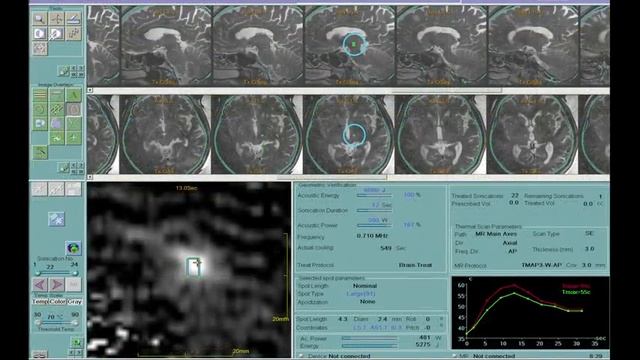Click the axial thumbnail with the cyan target circle
The width and height of the screenshot is (640, 360).
pyautogui.click(x=348, y=135)
